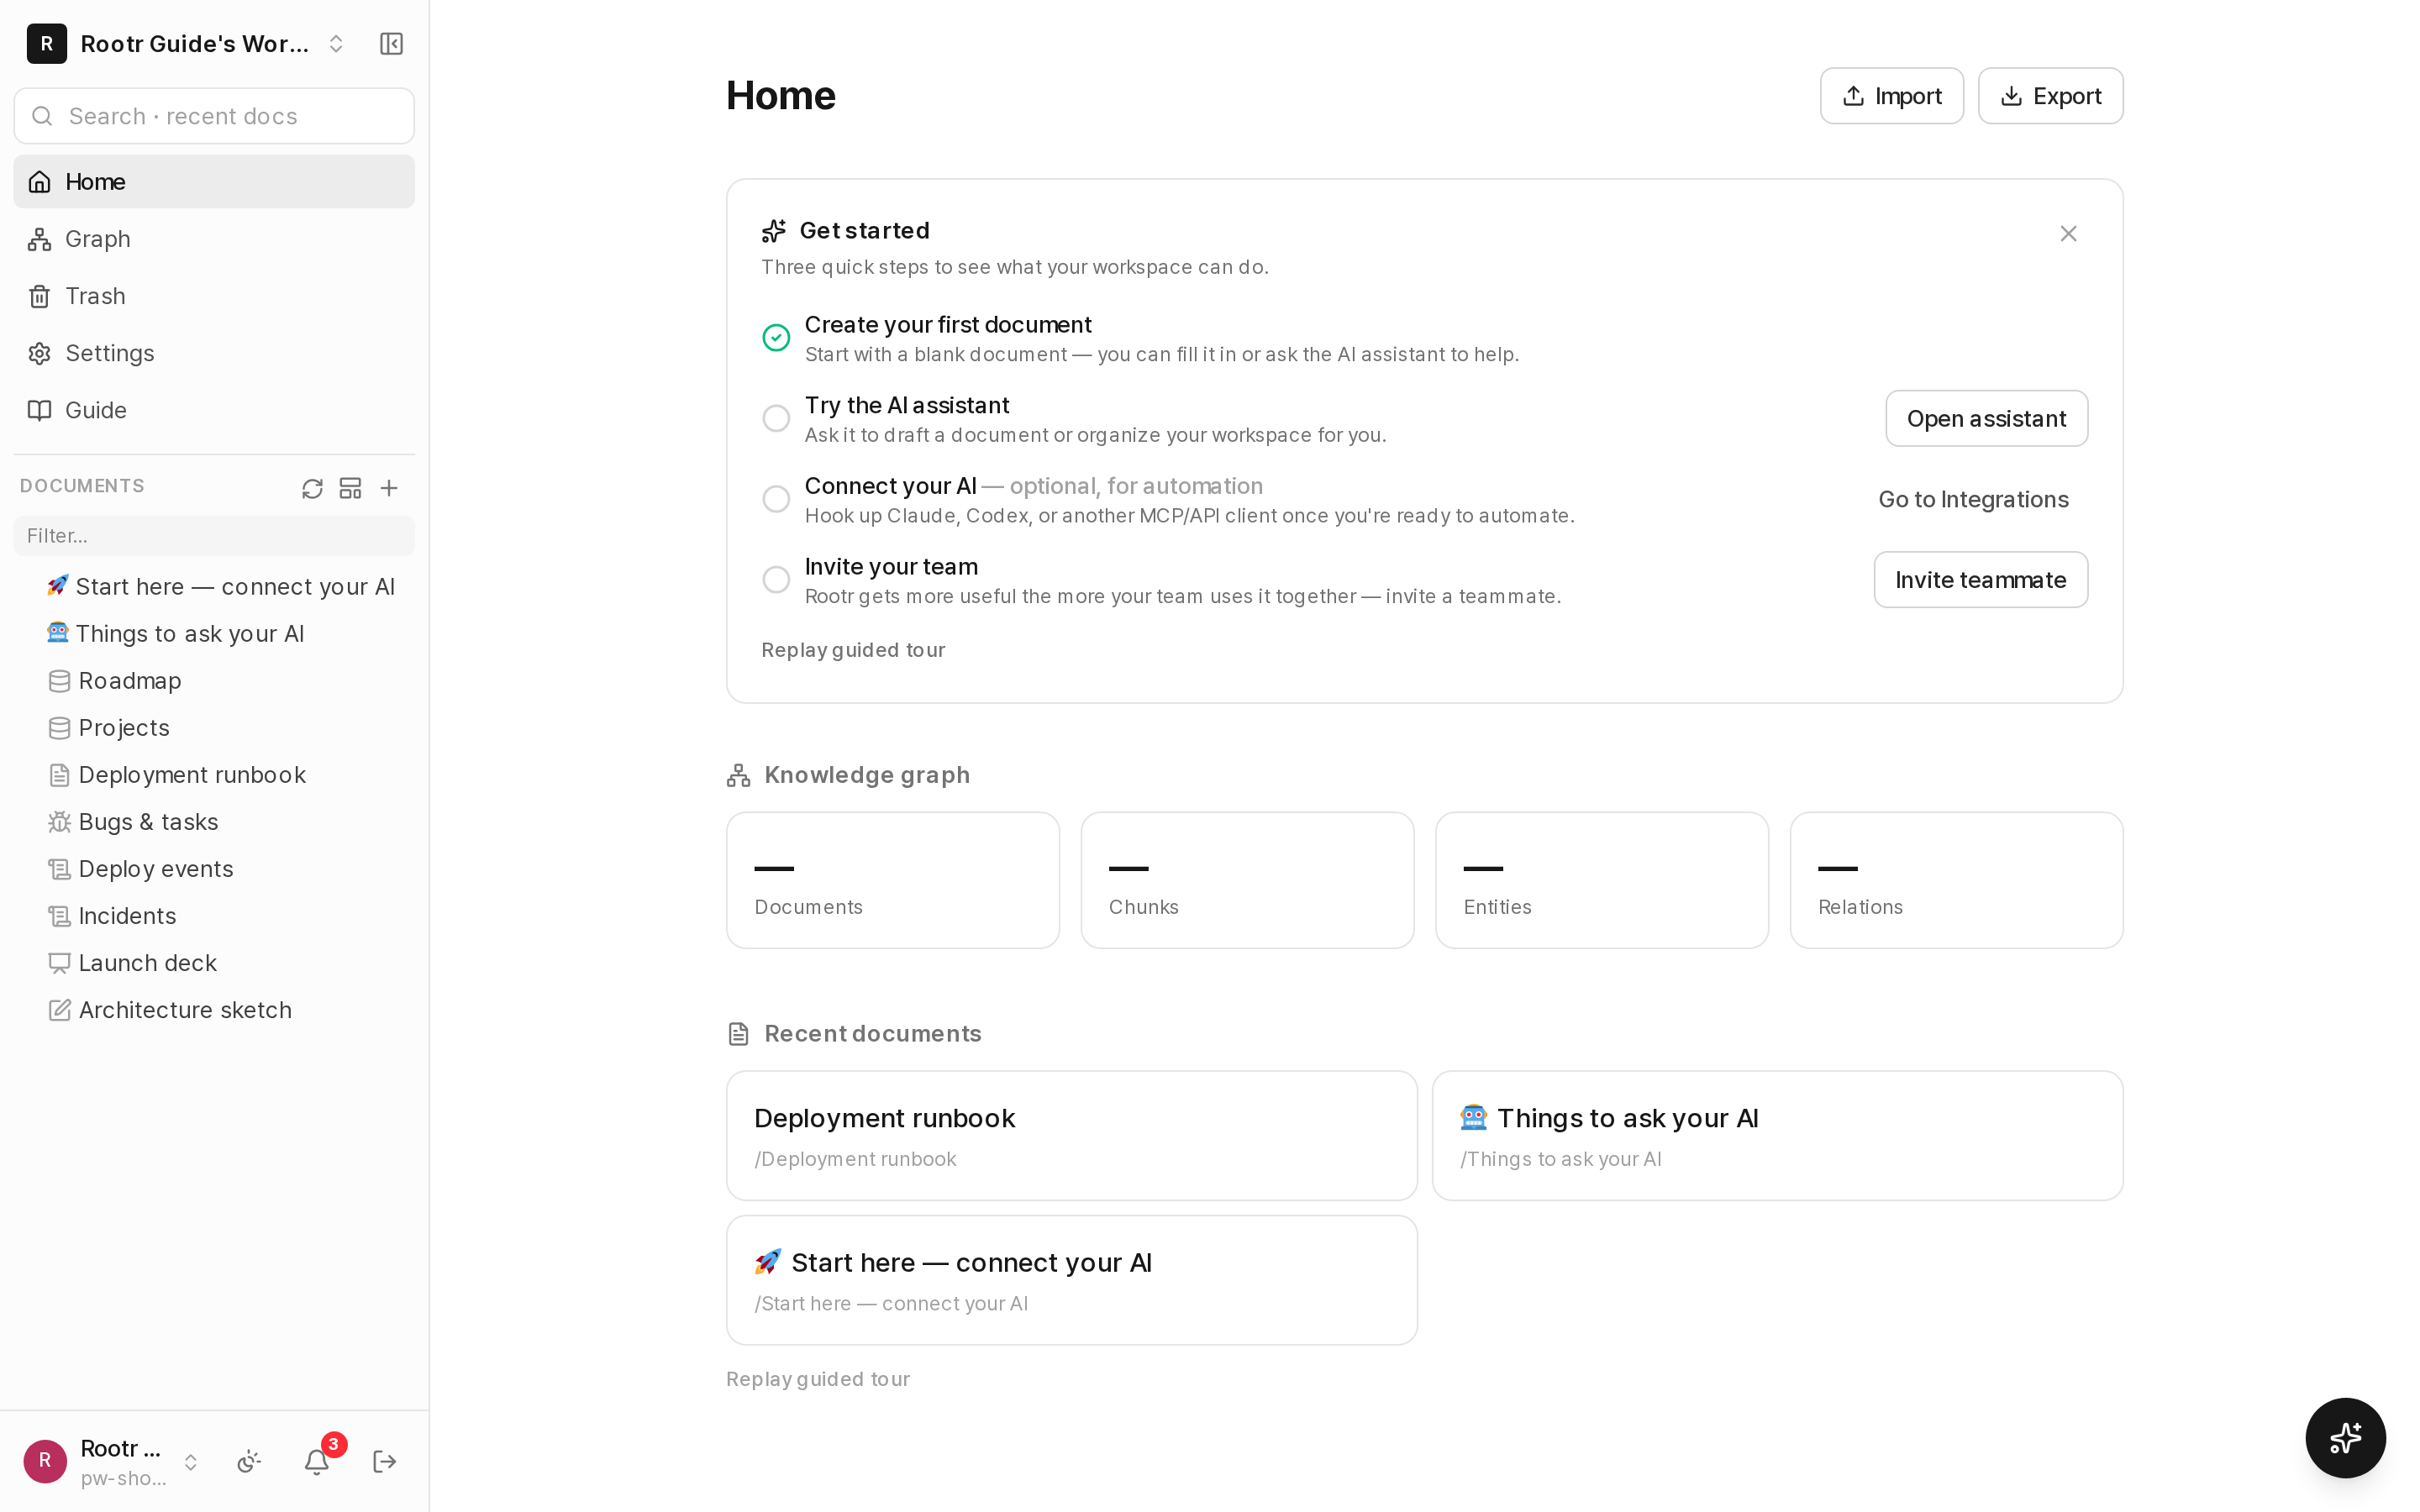This screenshot has width=2420, height=1512.
Task: Check the Invite your team step circle
Action: click(x=776, y=580)
